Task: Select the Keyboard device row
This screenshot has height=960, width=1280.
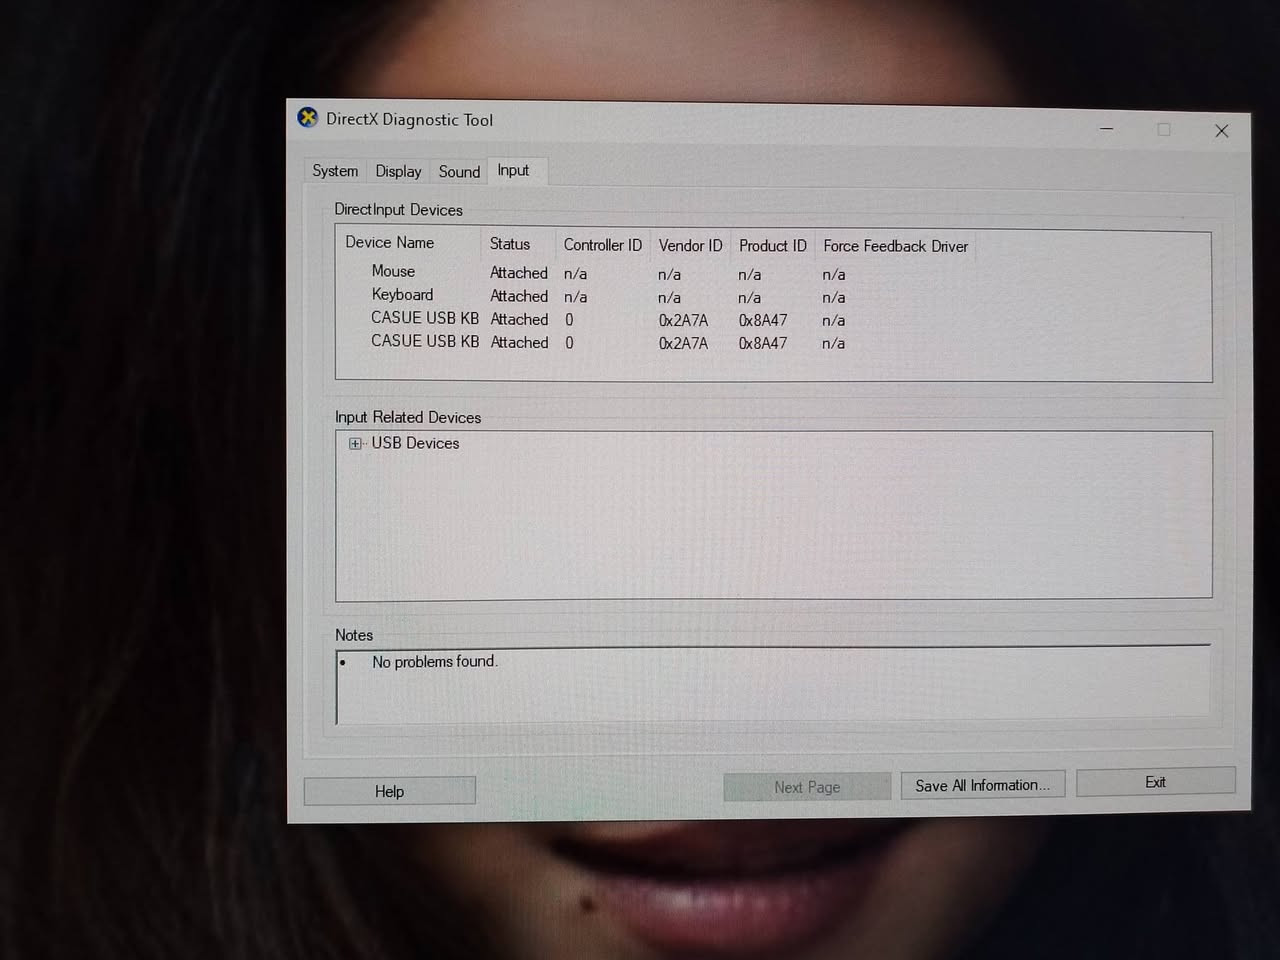Action: pos(402,295)
